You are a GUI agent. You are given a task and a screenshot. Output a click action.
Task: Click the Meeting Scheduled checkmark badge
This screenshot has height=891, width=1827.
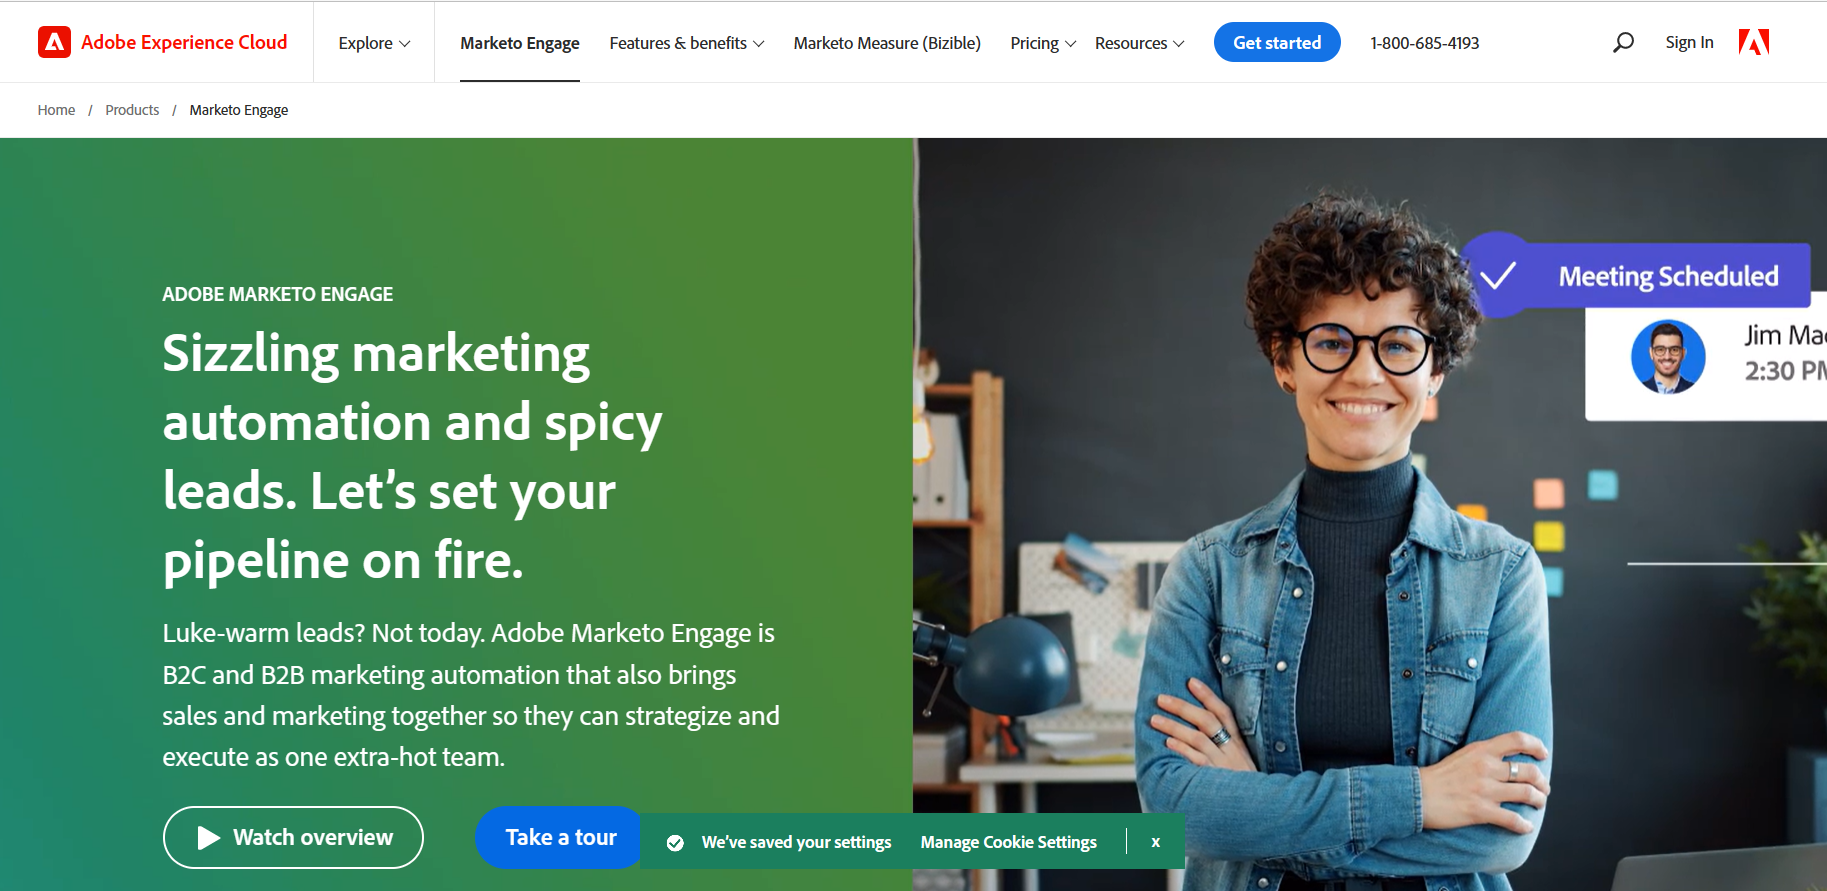1498,275
